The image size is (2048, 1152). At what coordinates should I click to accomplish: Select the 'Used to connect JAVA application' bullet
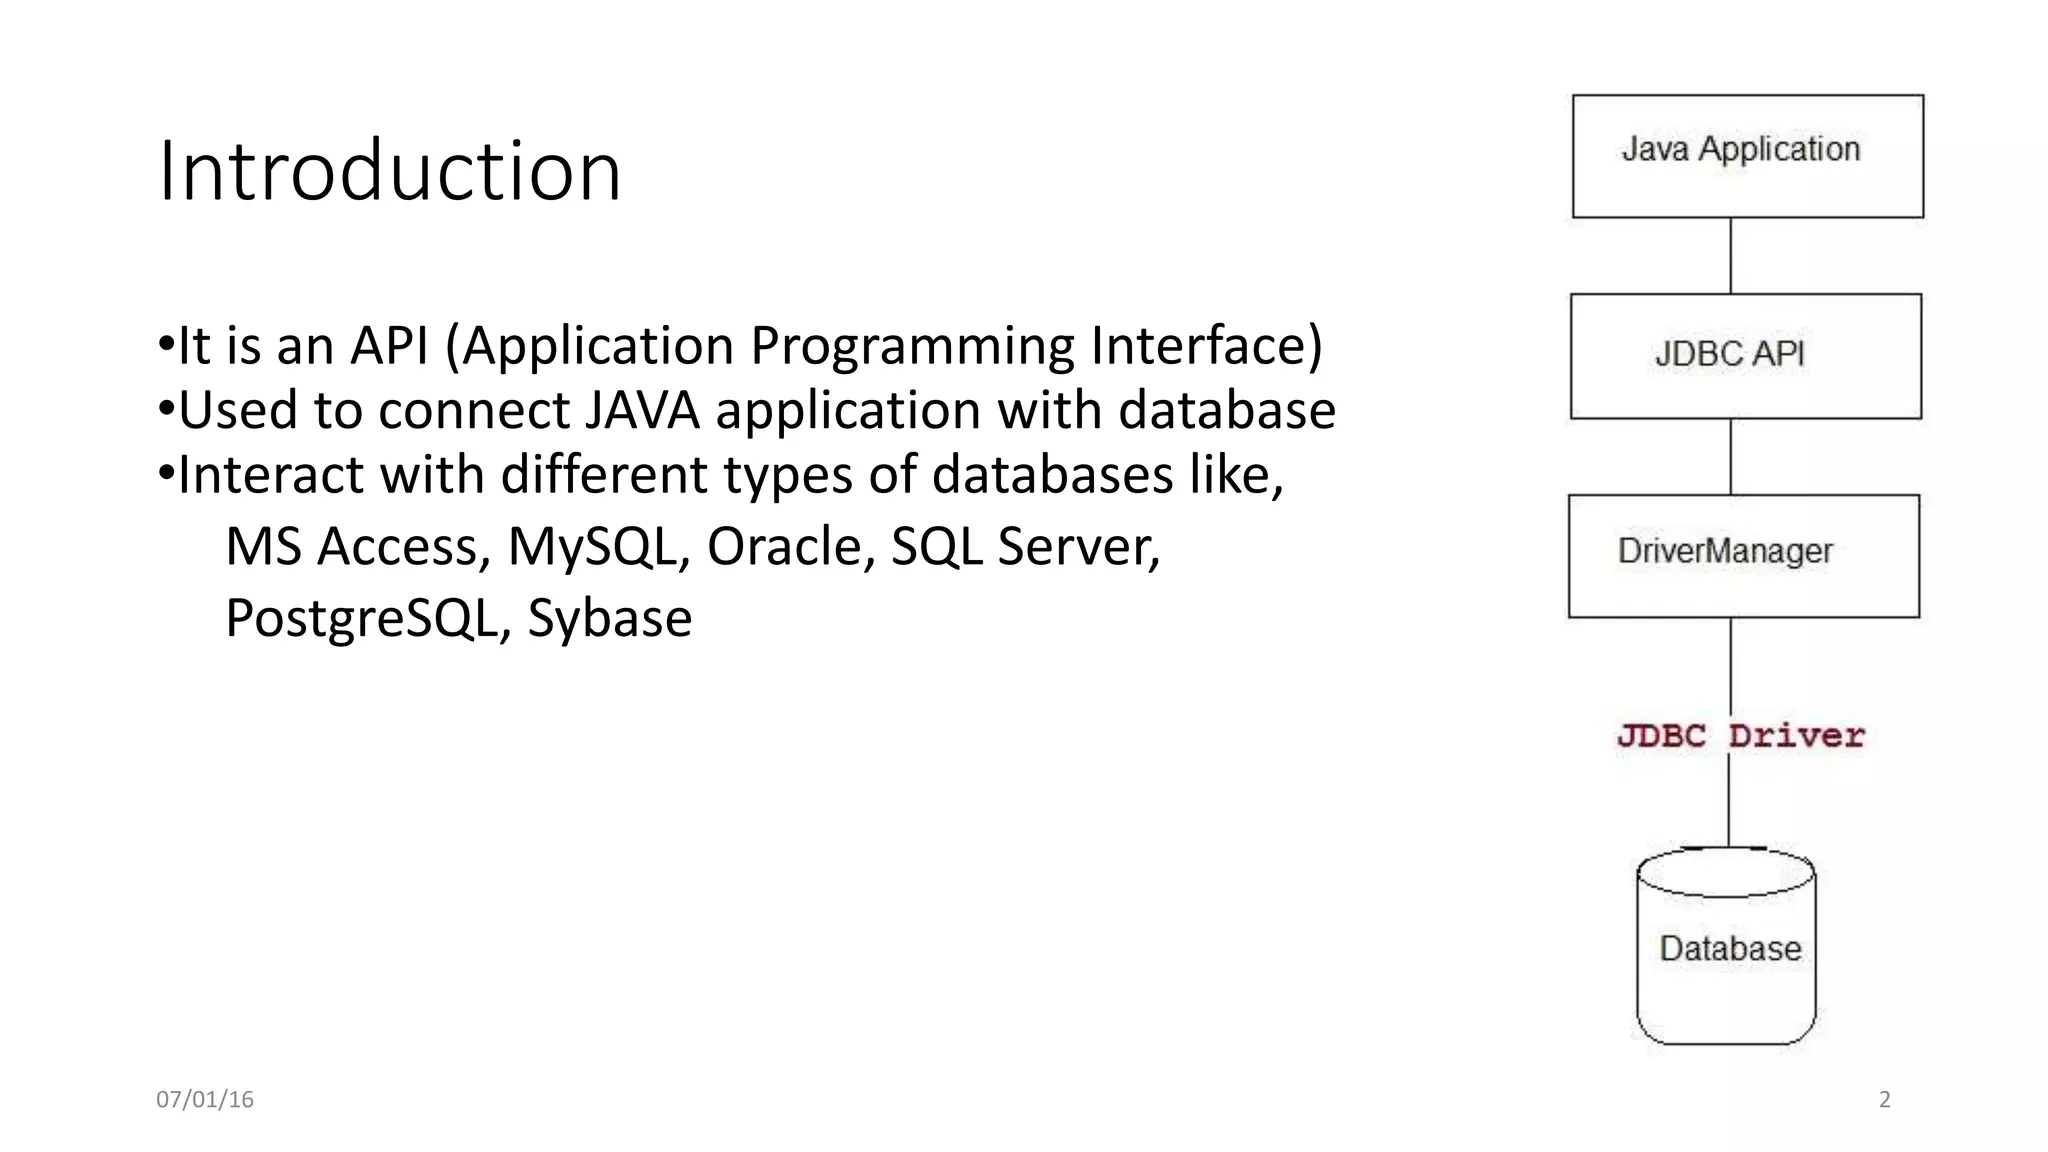(x=747, y=410)
